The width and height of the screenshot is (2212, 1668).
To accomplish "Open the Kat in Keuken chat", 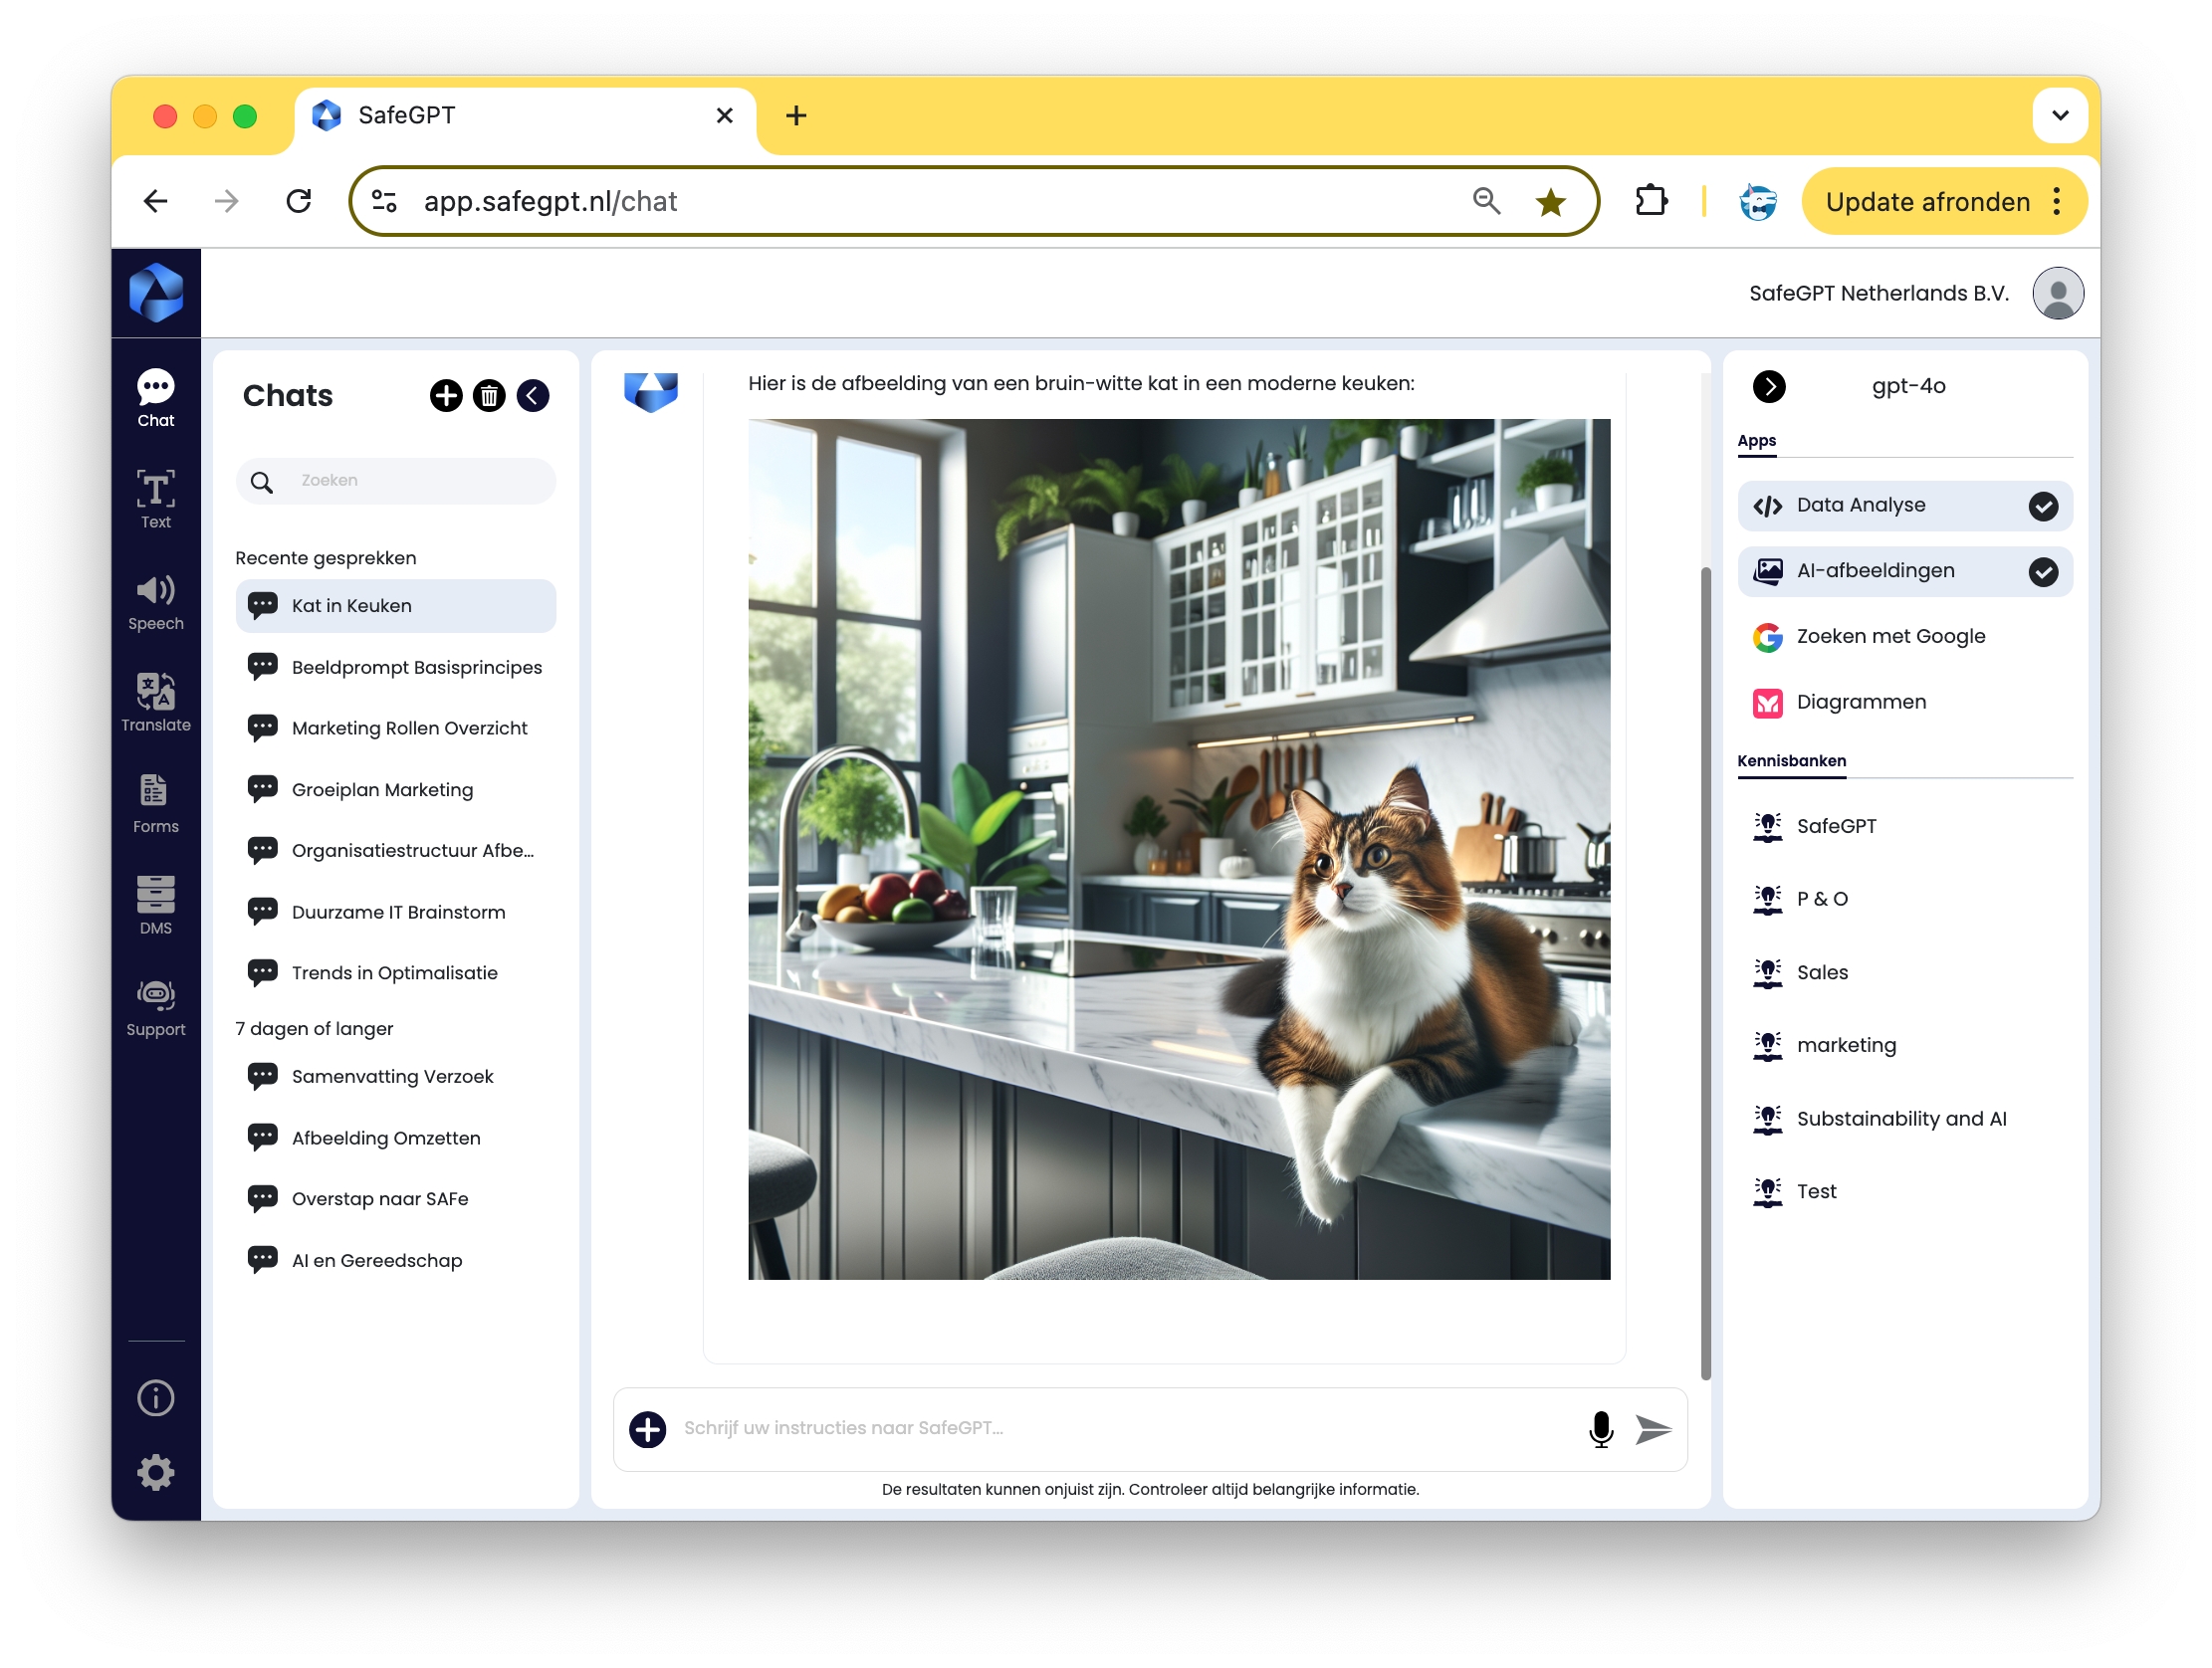I will [396, 606].
